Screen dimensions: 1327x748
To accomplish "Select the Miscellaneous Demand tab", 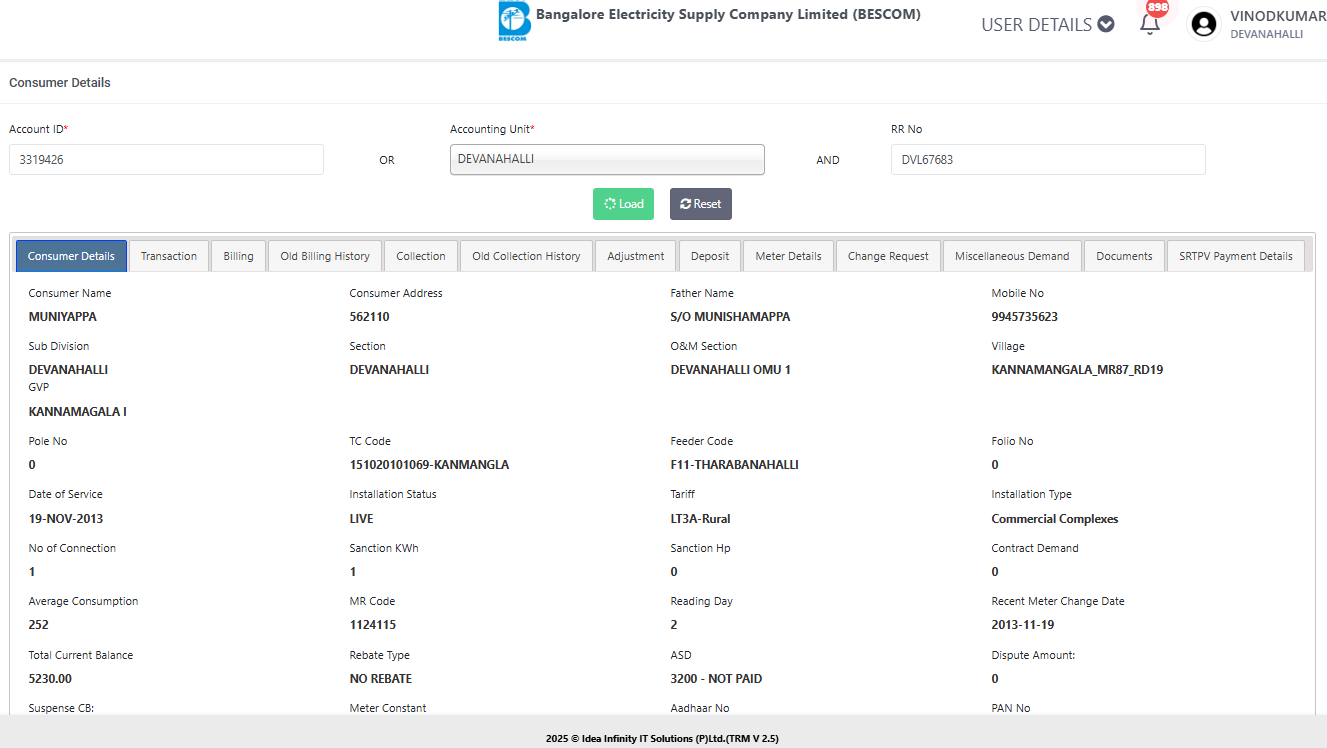I will [x=1012, y=256].
